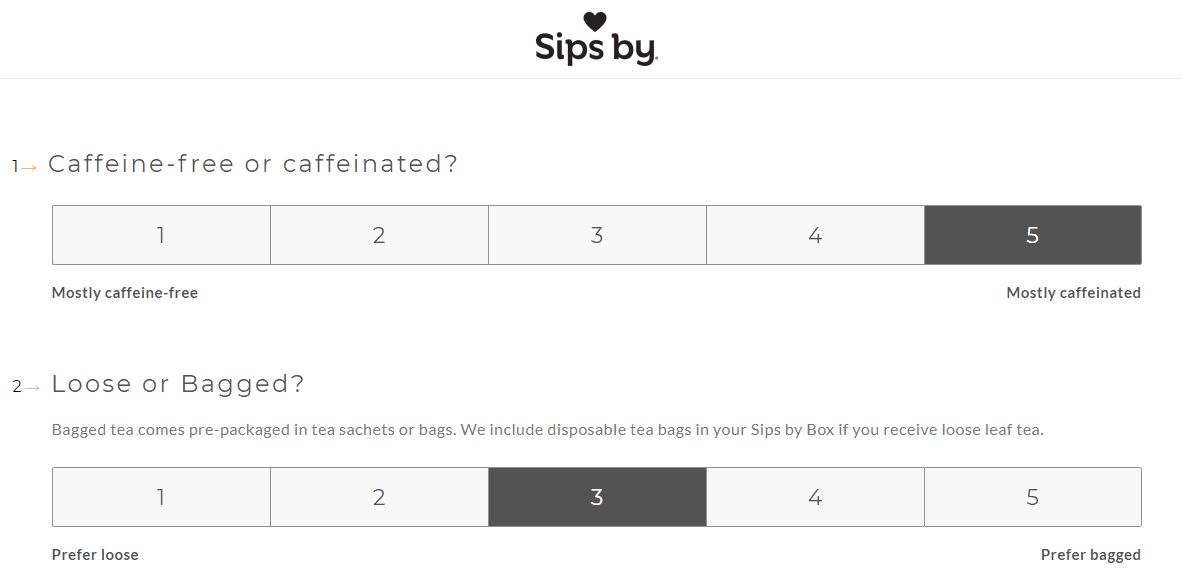
Task: Click the Prefer loose label
Action: click(95, 554)
